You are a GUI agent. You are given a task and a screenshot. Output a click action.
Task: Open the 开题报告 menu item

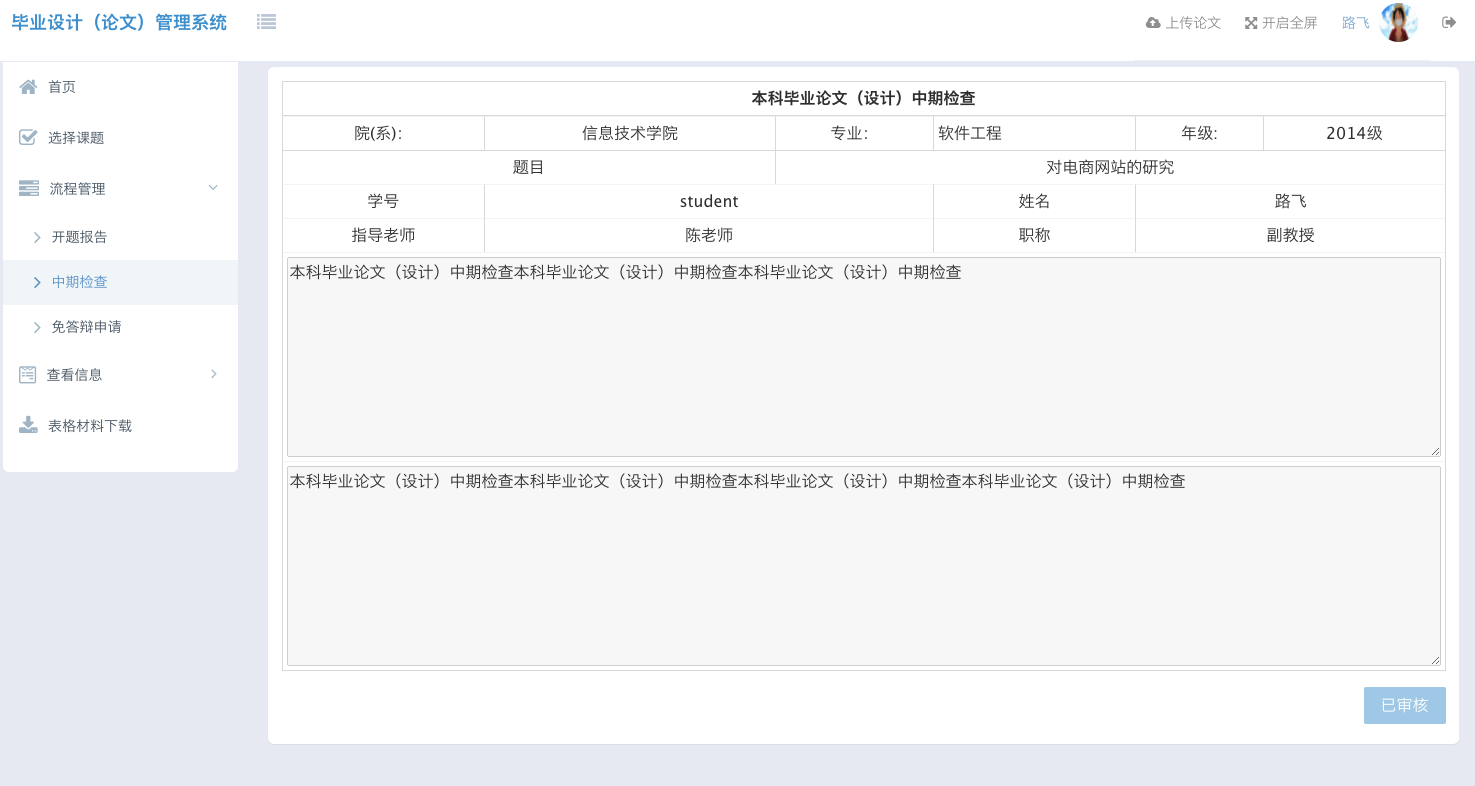click(x=80, y=237)
